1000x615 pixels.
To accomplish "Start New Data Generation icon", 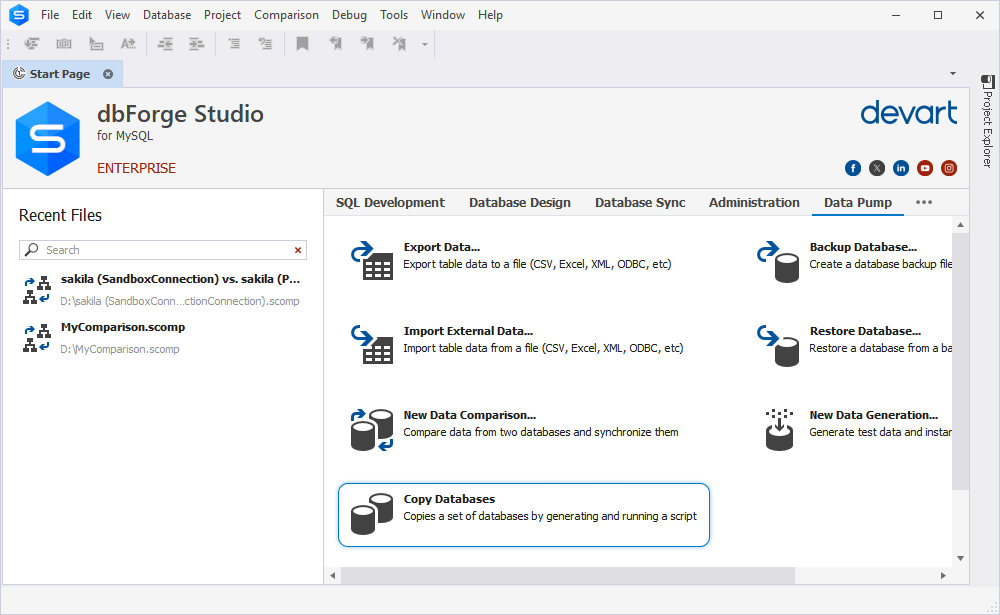I will 779,429.
